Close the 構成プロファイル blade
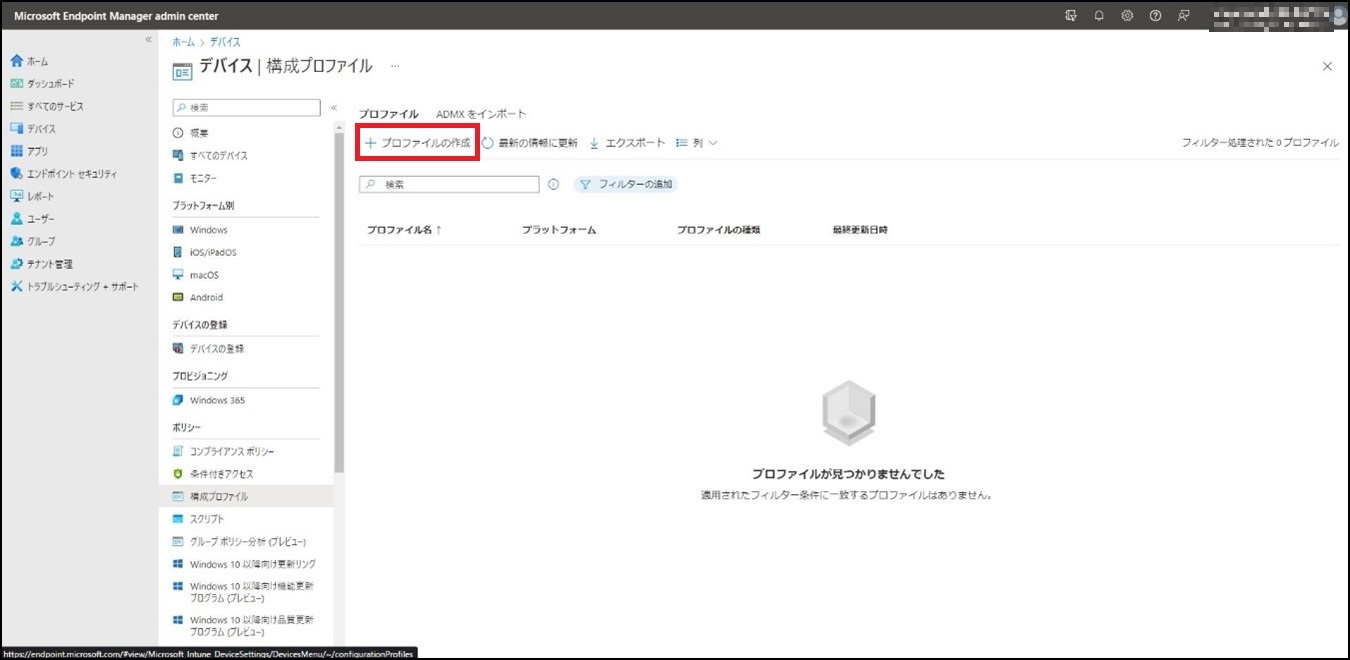Viewport: 1350px width, 660px height. click(1327, 66)
